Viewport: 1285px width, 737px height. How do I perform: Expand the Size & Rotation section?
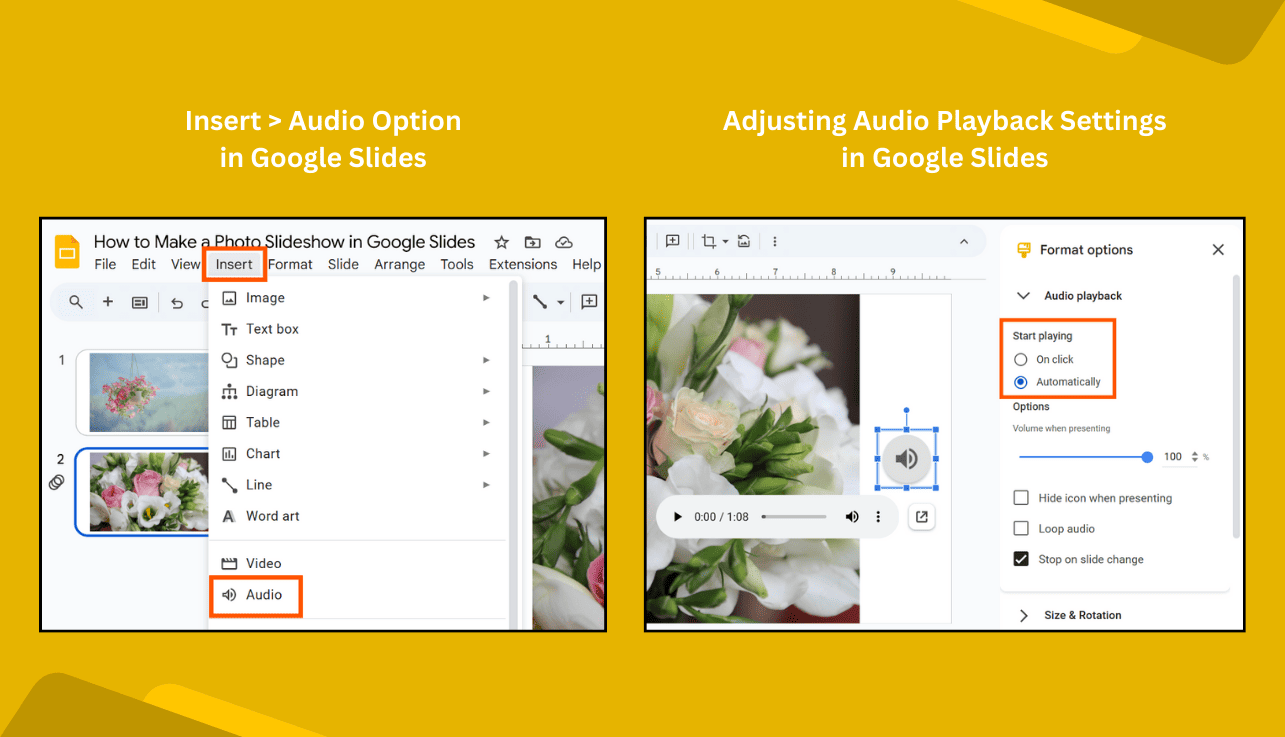click(1024, 615)
